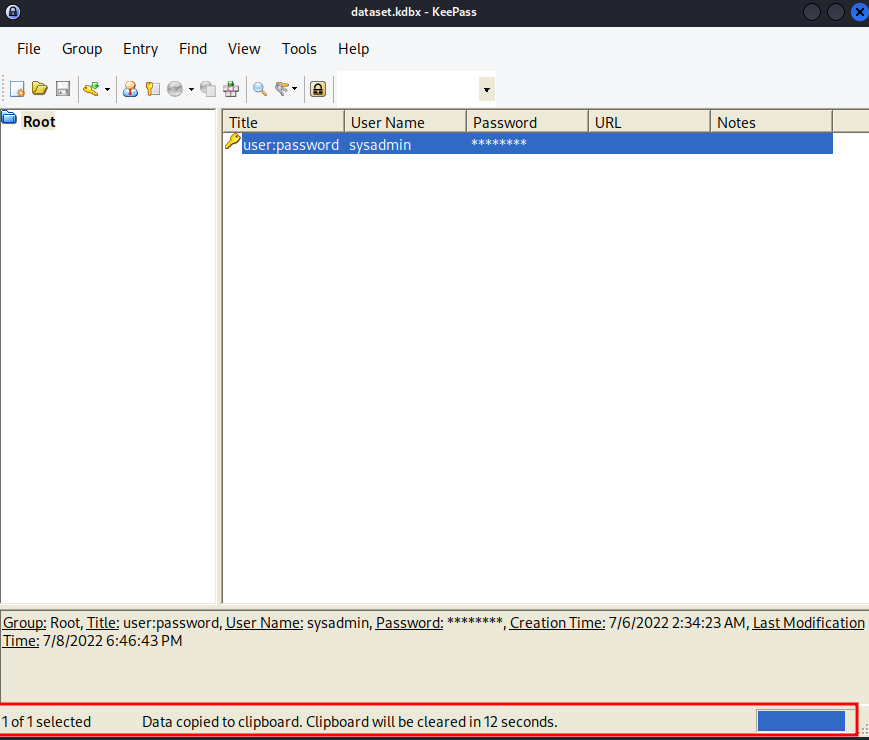Sort by the Password column header

pyautogui.click(x=528, y=123)
